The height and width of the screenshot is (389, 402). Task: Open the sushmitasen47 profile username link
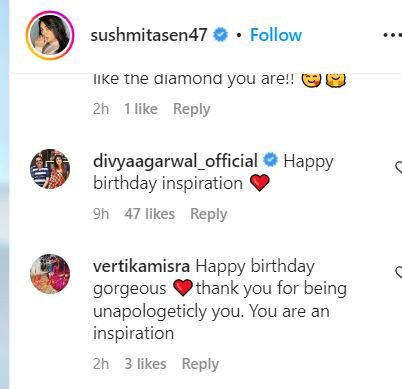coord(149,35)
